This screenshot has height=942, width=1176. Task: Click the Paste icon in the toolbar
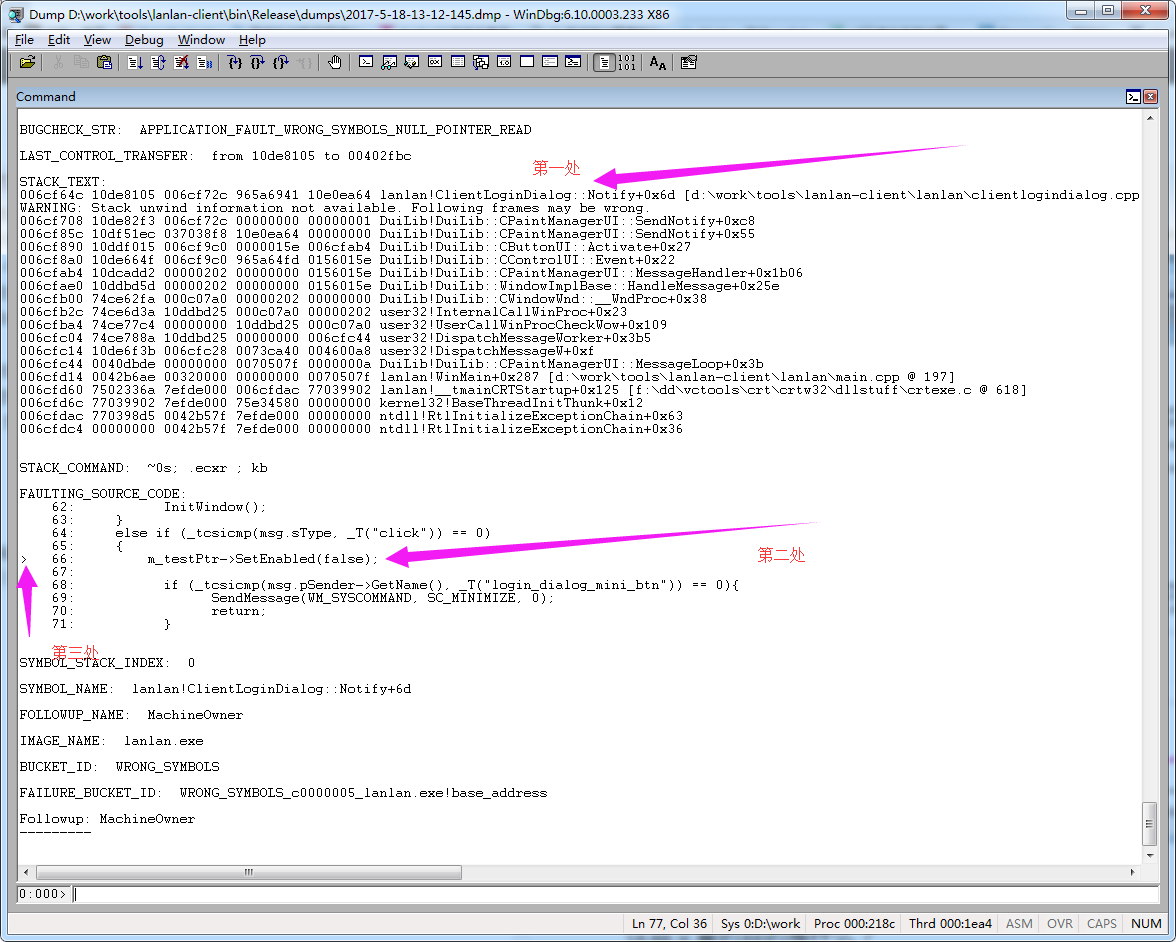pos(104,62)
